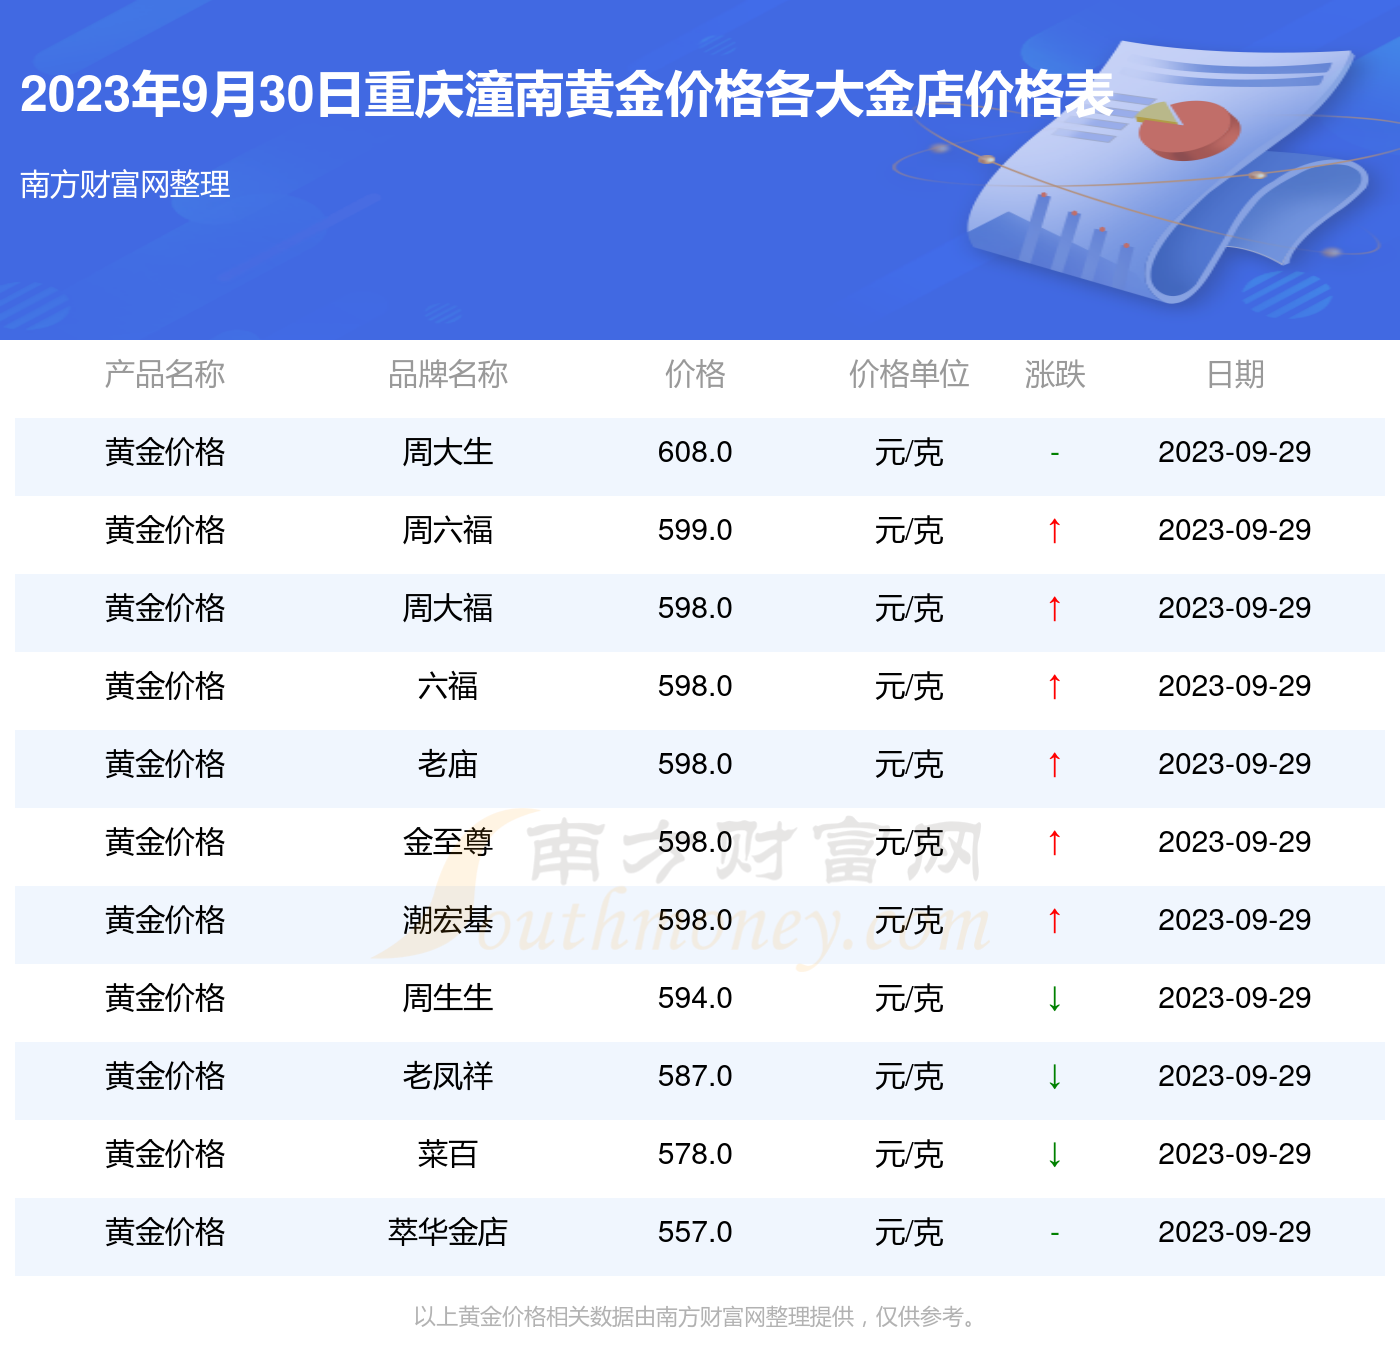Select the brand name 周六福
The image size is (1400, 1362).
pyautogui.click(x=448, y=530)
